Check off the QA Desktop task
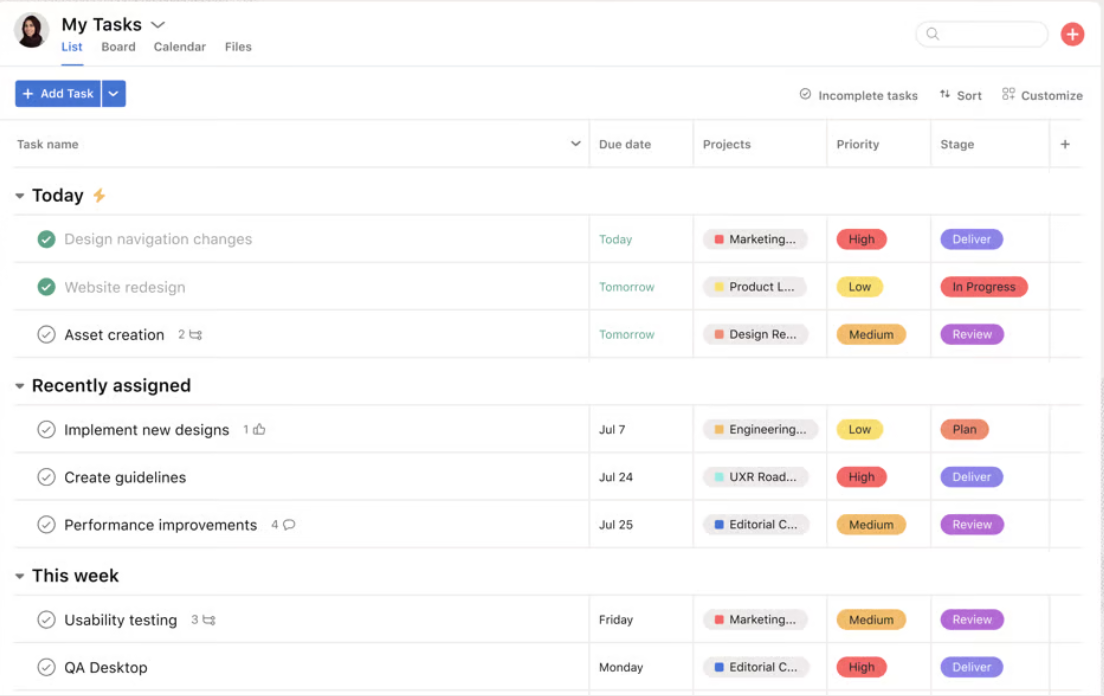 point(46,667)
